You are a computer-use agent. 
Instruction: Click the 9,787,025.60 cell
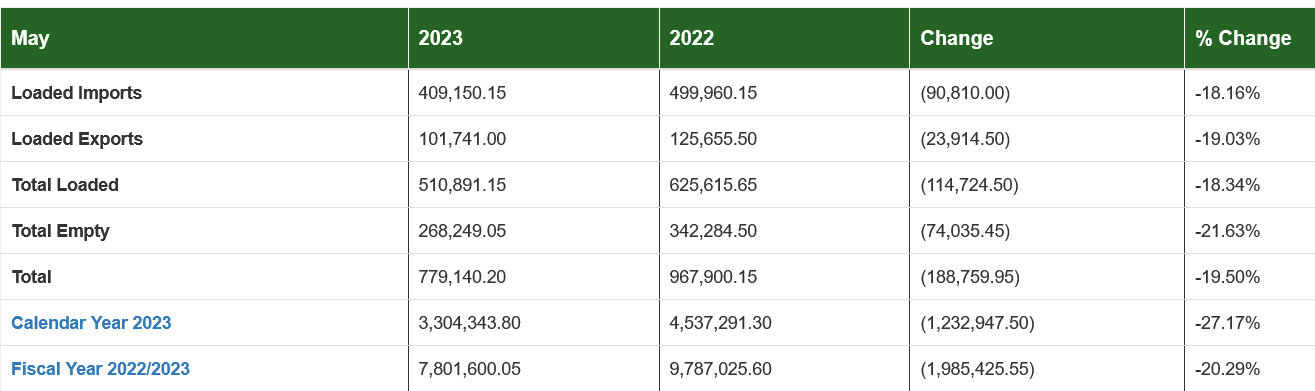point(784,369)
